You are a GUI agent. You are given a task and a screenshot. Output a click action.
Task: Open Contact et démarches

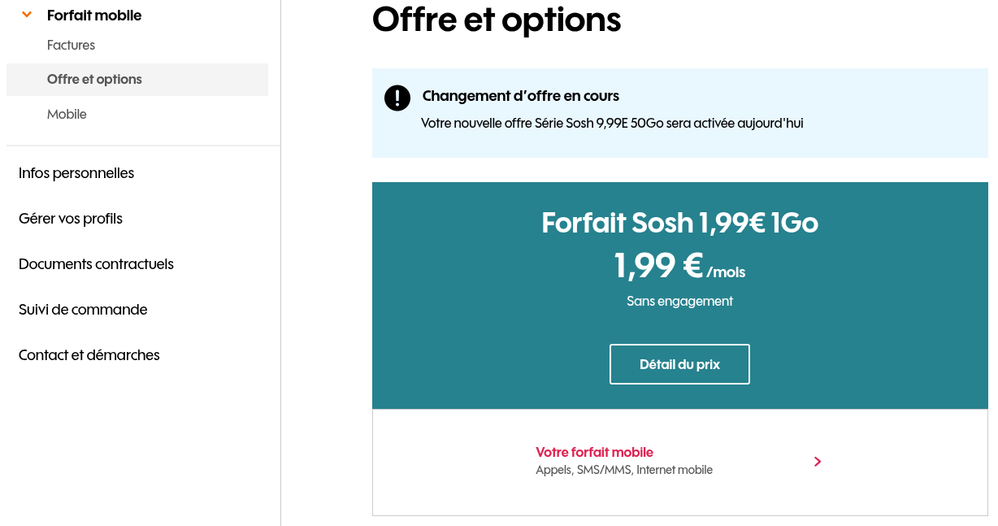[89, 355]
